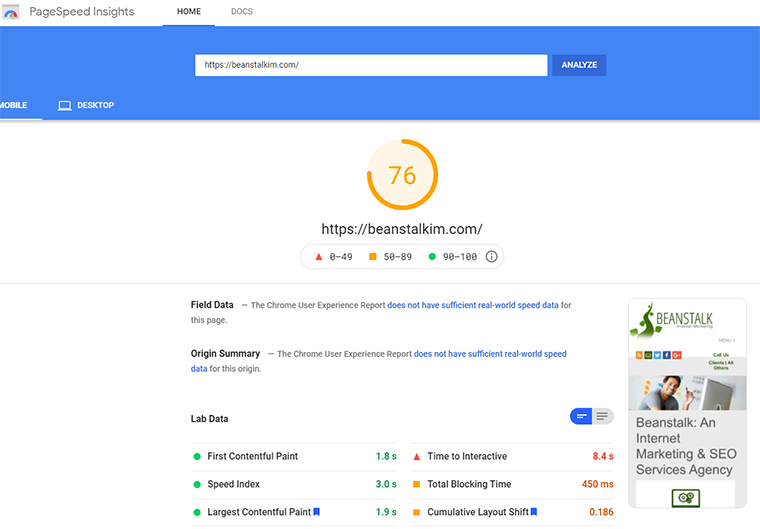
Task: Click the Time to Interactive label
Action: point(467,456)
